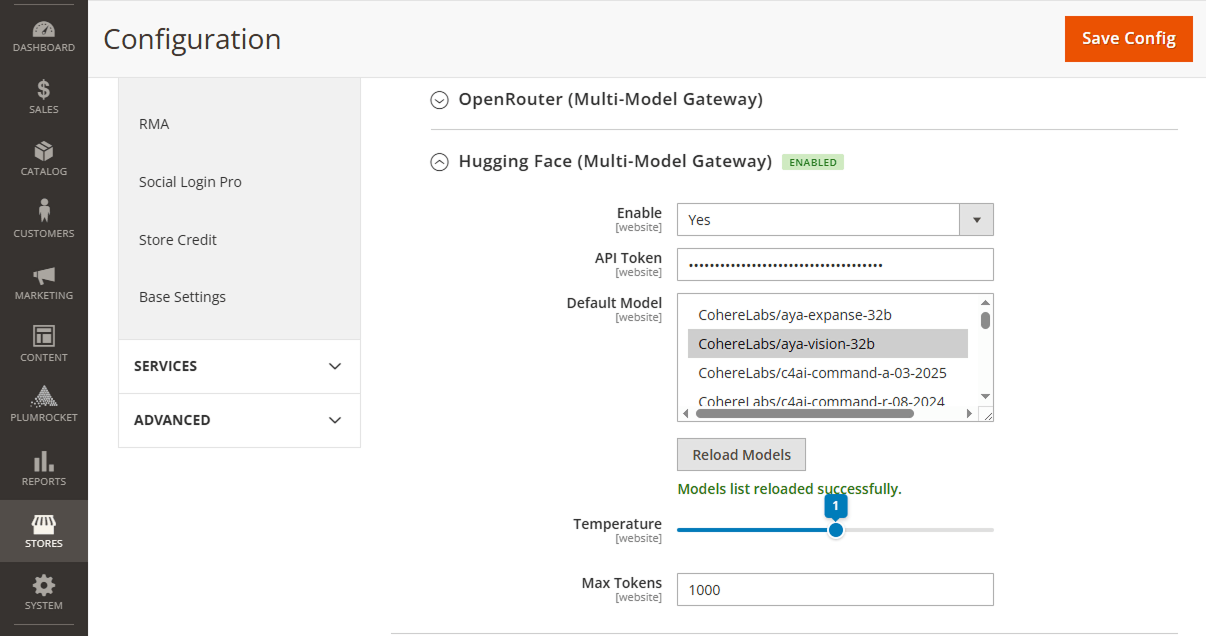The height and width of the screenshot is (636, 1206).
Task: Select CohereLabs/aya-vision-32b model
Action: coord(828,344)
